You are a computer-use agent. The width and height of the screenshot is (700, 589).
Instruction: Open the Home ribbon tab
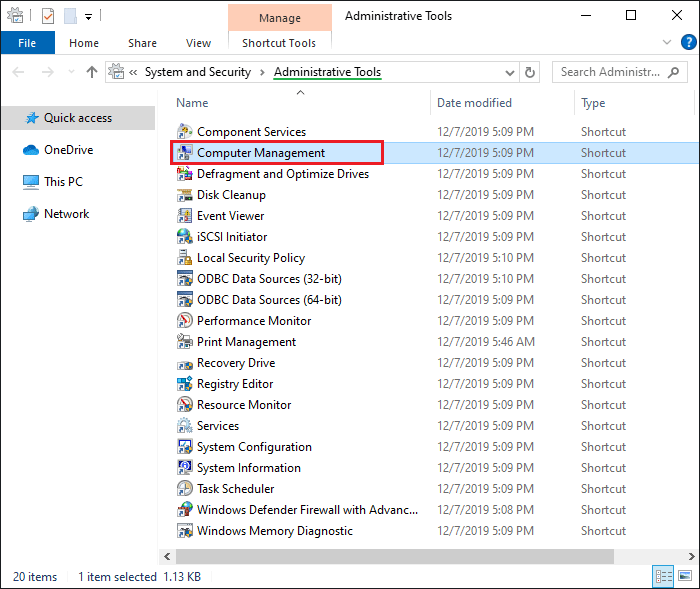point(84,43)
